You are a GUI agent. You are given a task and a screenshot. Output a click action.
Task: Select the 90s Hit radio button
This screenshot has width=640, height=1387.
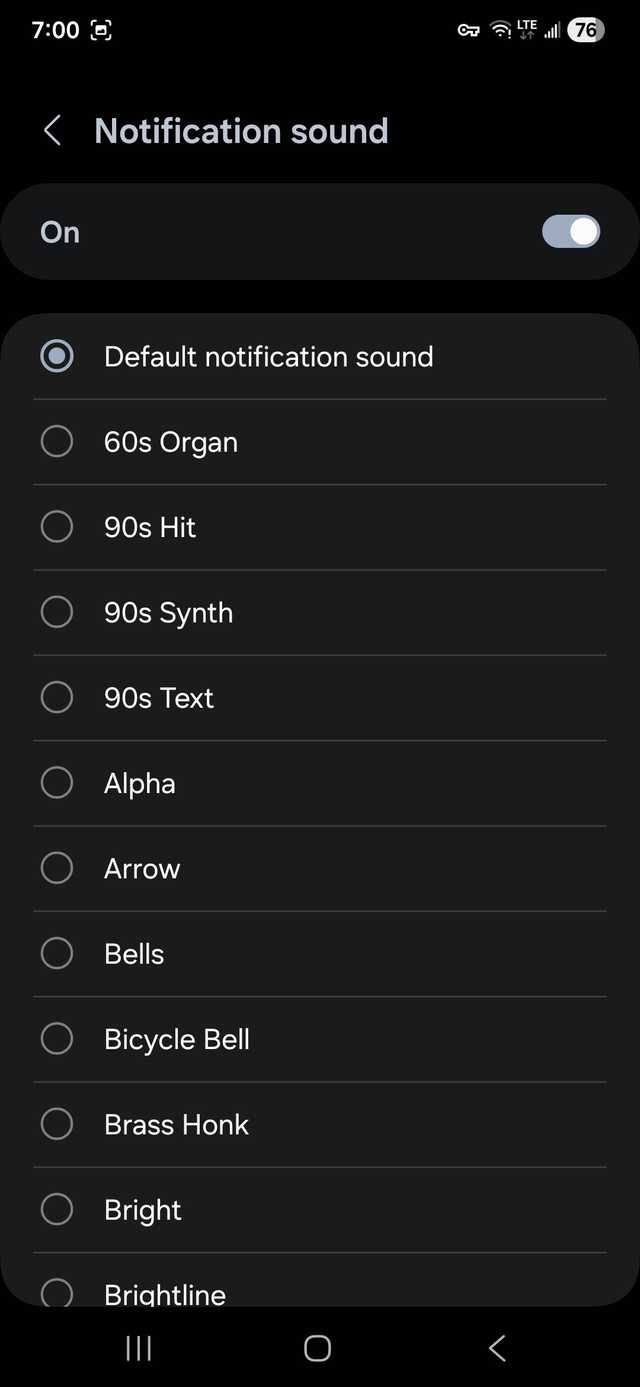57,527
